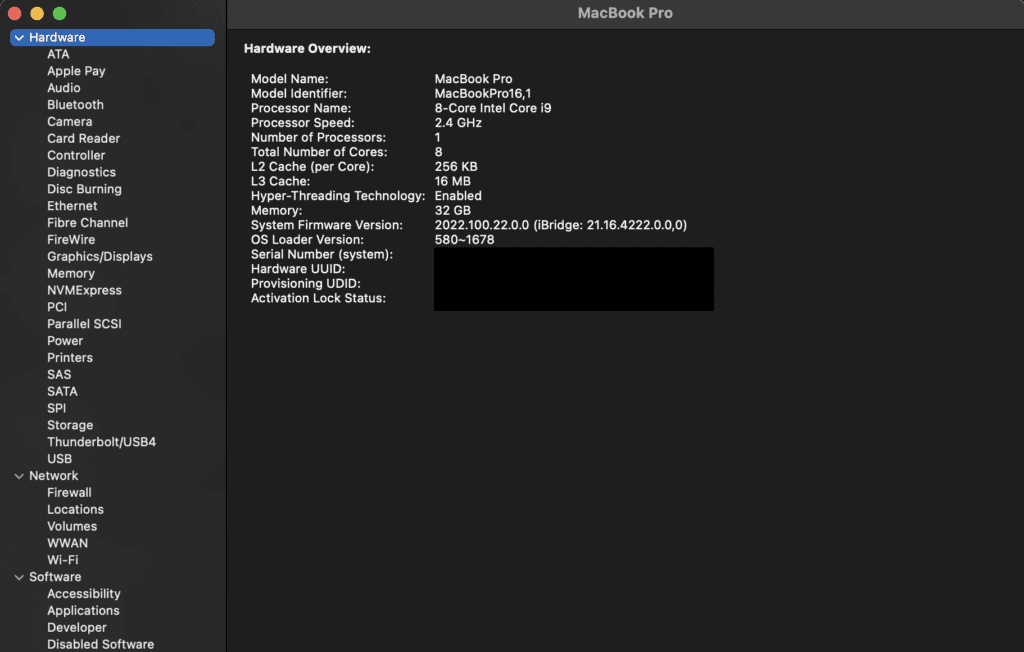
Task: Select Locations under Network
Action: 75,510
